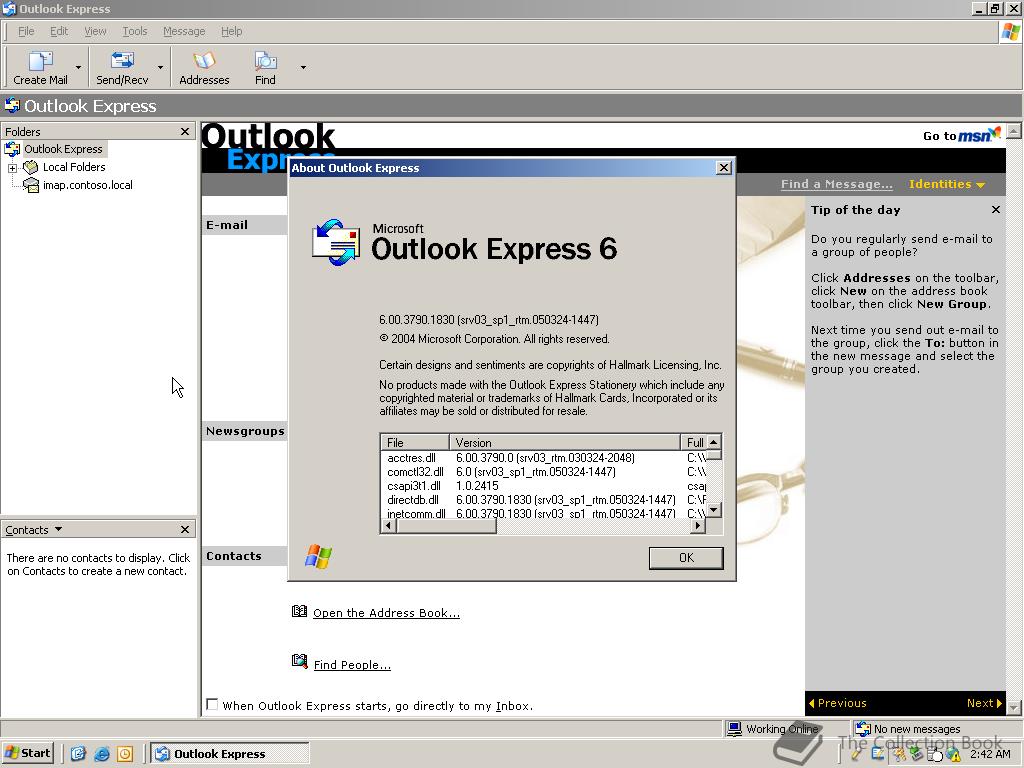Launch Internet Explorer from quick launch
Viewport: 1024px width, 768px height.
(x=101, y=754)
